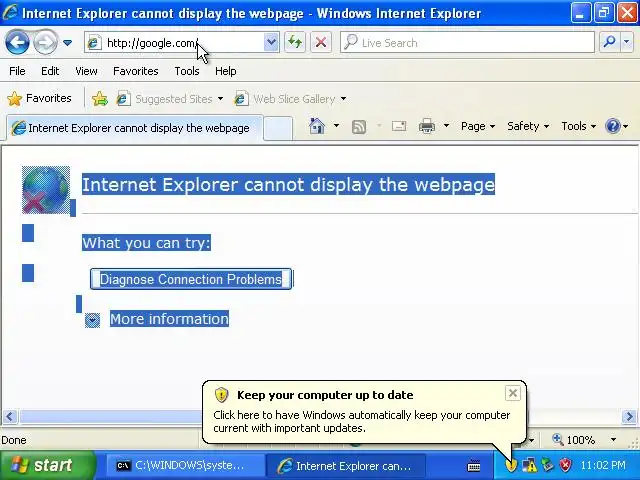Click the 11:02 PM system clock
Screen dimensions: 640x480
(x=603, y=465)
